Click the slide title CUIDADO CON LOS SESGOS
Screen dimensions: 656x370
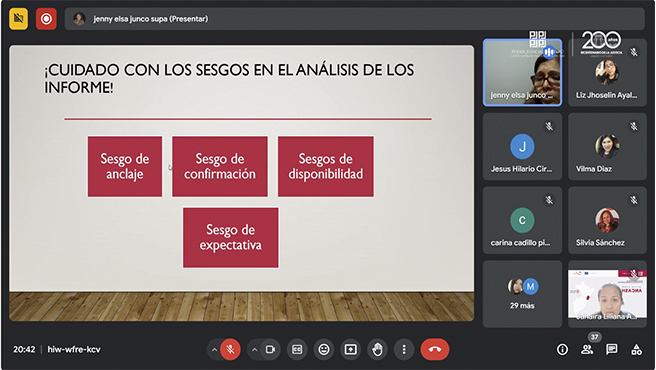click(229, 78)
